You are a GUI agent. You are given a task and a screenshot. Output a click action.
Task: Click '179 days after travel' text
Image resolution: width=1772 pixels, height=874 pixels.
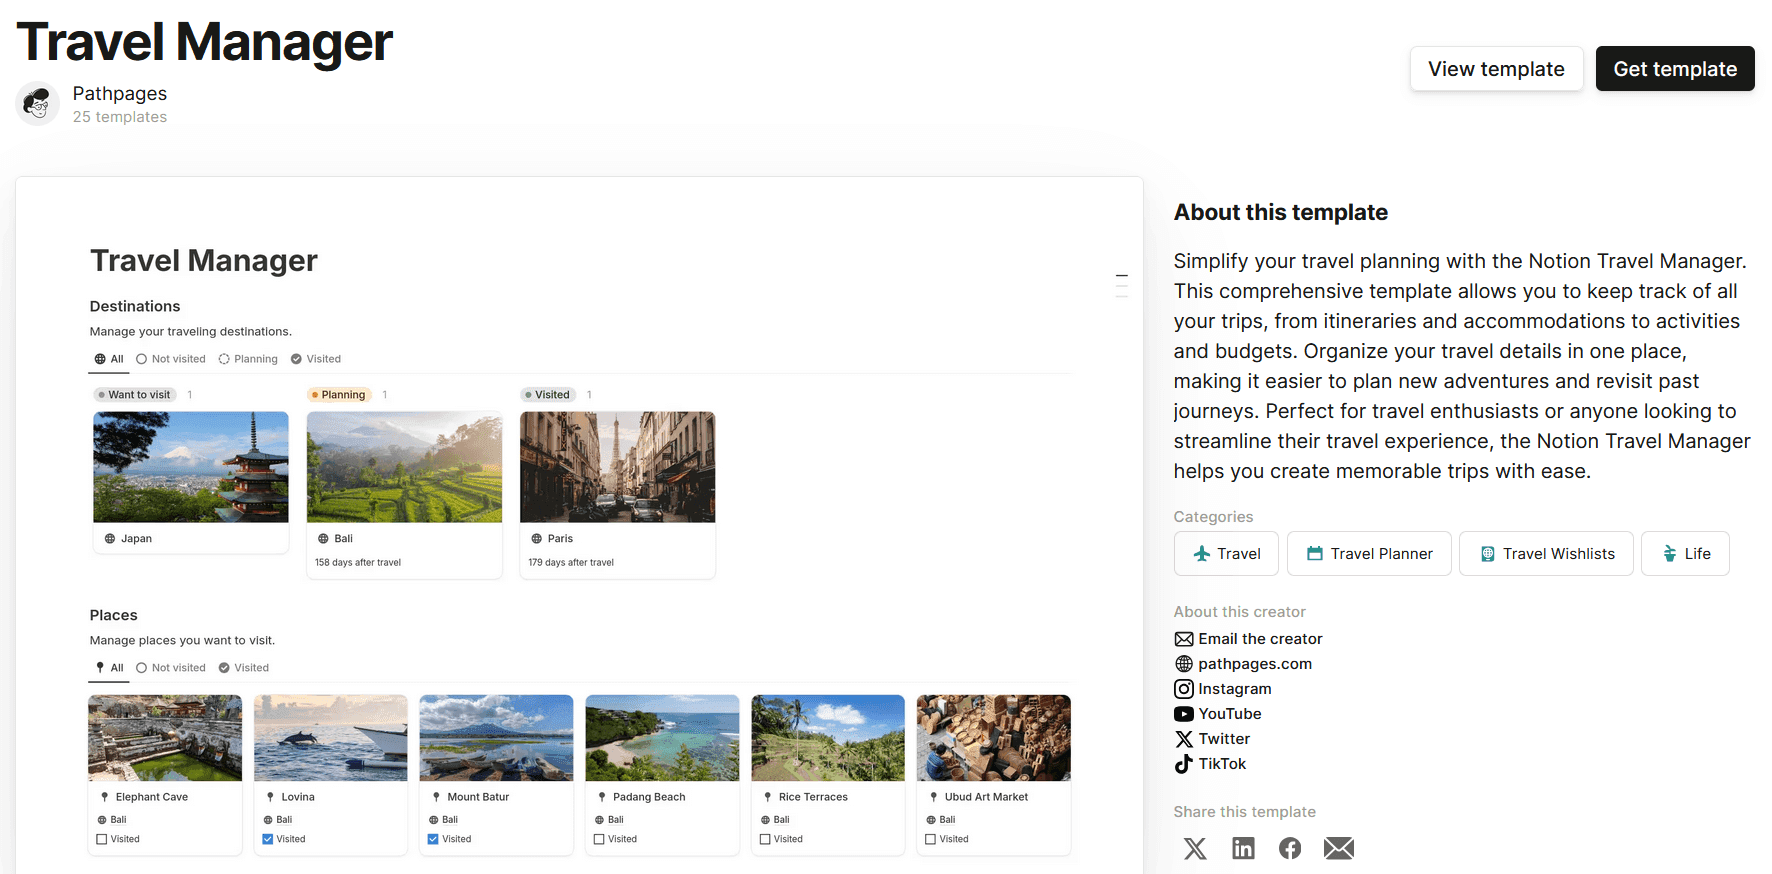[x=571, y=563]
